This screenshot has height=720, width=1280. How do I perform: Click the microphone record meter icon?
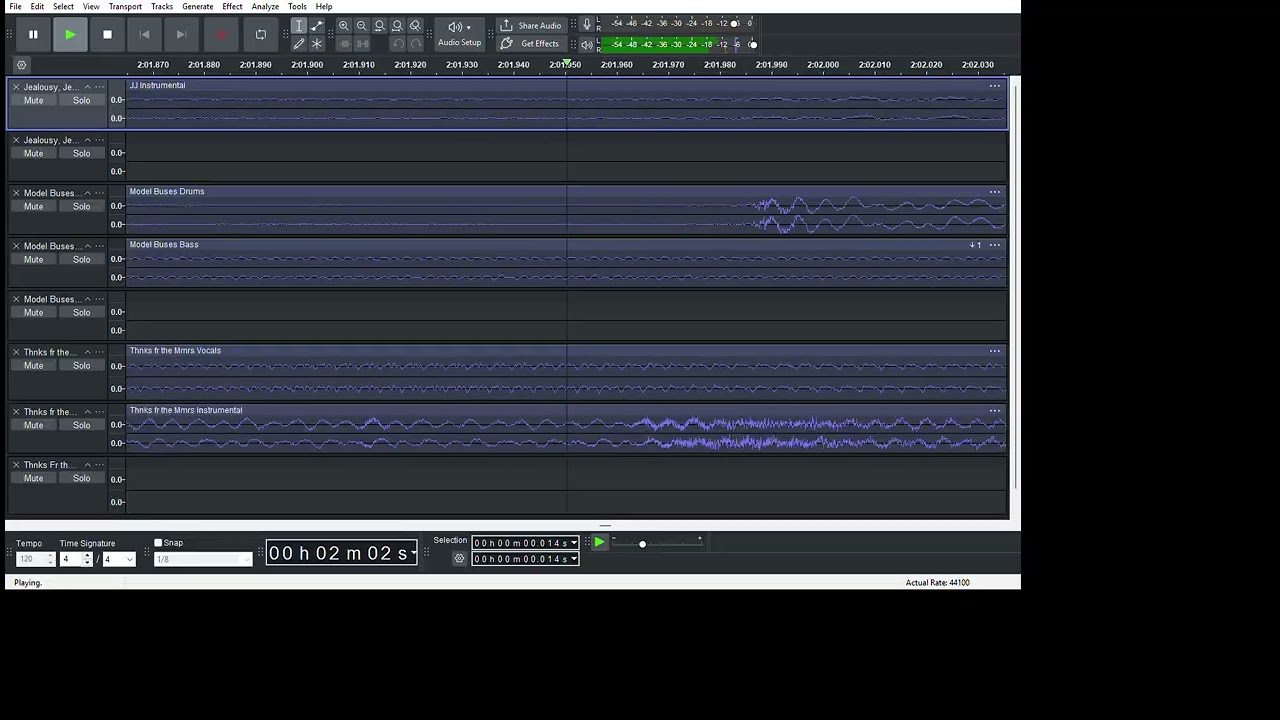tap(587, 24)
